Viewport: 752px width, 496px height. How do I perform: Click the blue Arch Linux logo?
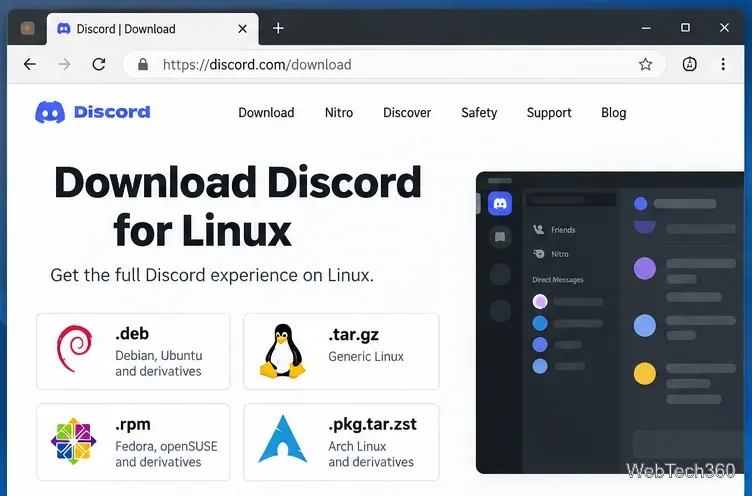[282, 439]
